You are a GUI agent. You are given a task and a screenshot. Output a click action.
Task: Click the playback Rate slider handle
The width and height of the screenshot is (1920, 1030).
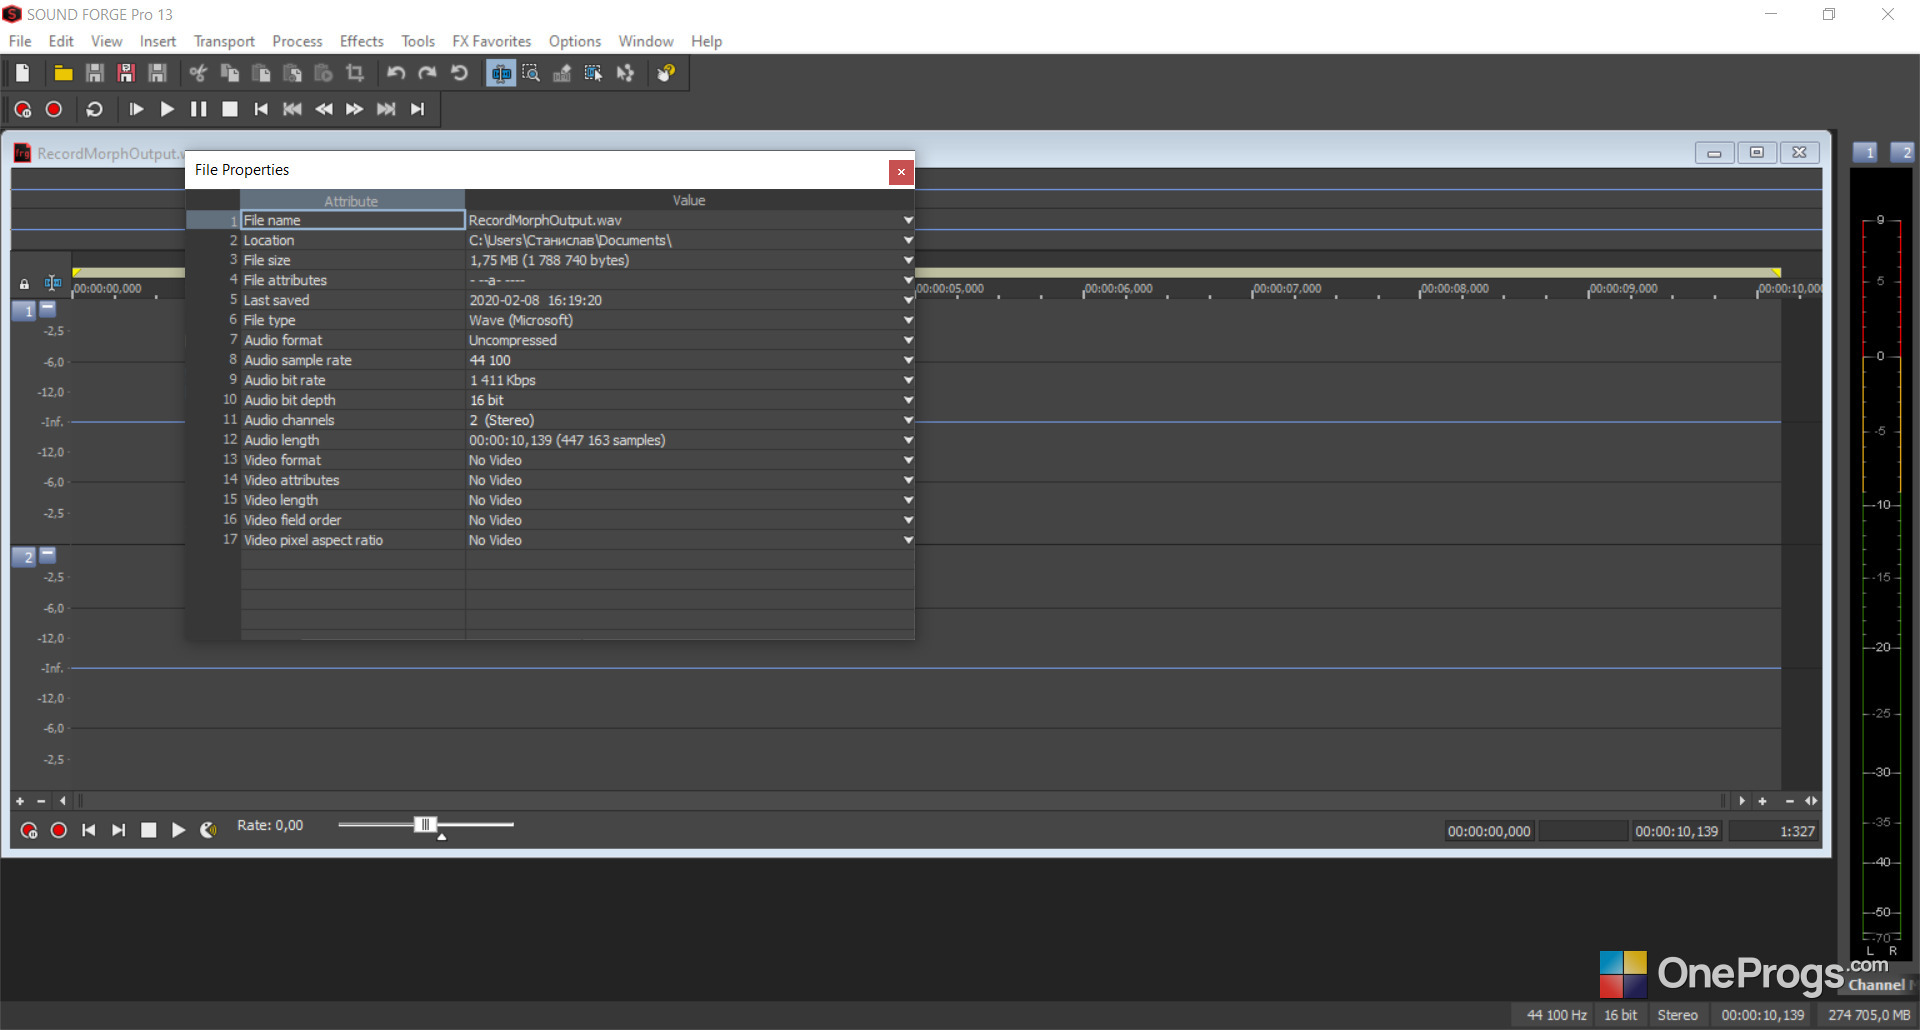(x=425, y=824)
